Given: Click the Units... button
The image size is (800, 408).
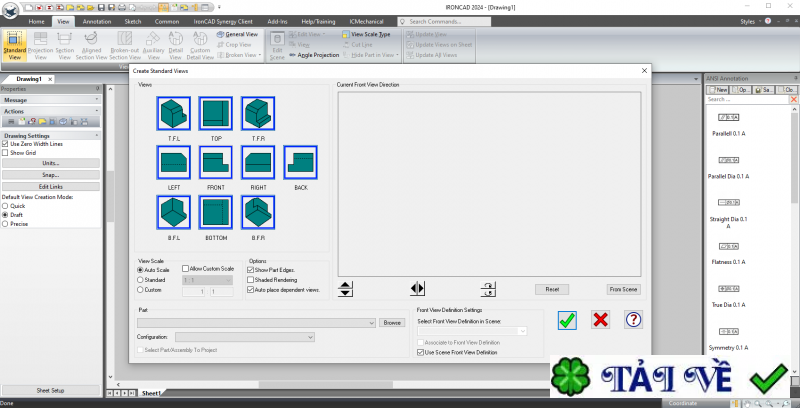Looking at the screenshot, I should (51, 163).
